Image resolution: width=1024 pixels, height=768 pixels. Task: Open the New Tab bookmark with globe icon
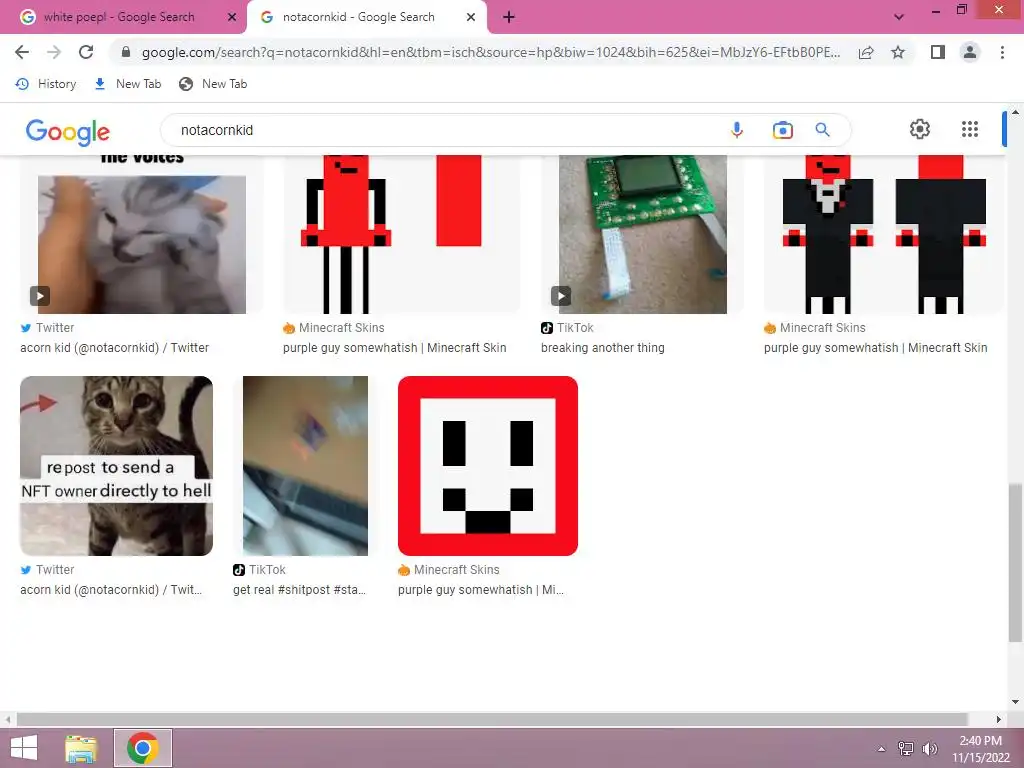214,84
